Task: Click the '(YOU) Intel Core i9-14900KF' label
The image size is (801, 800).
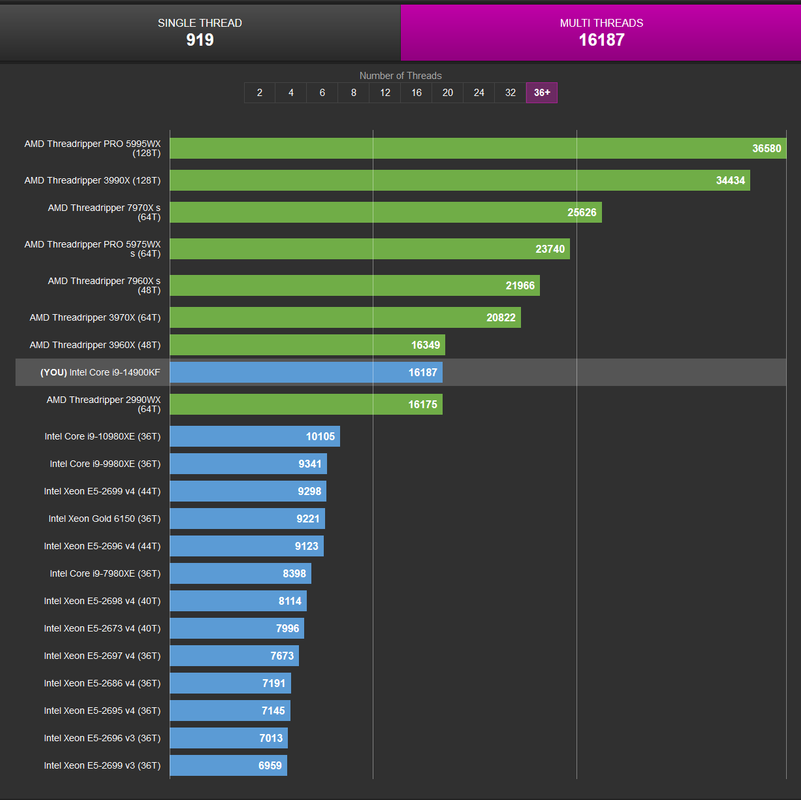Action: [100, 372]
